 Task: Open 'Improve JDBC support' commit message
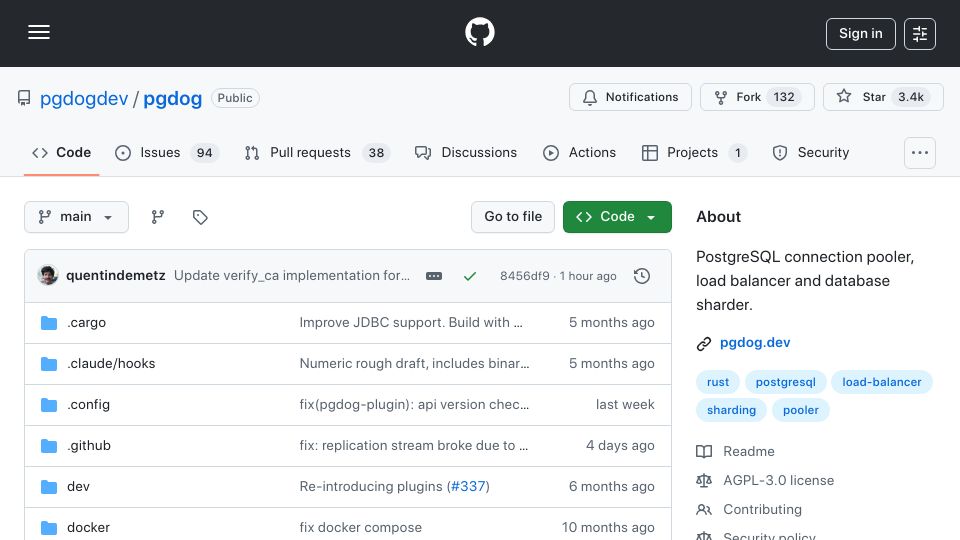(411, 323)
